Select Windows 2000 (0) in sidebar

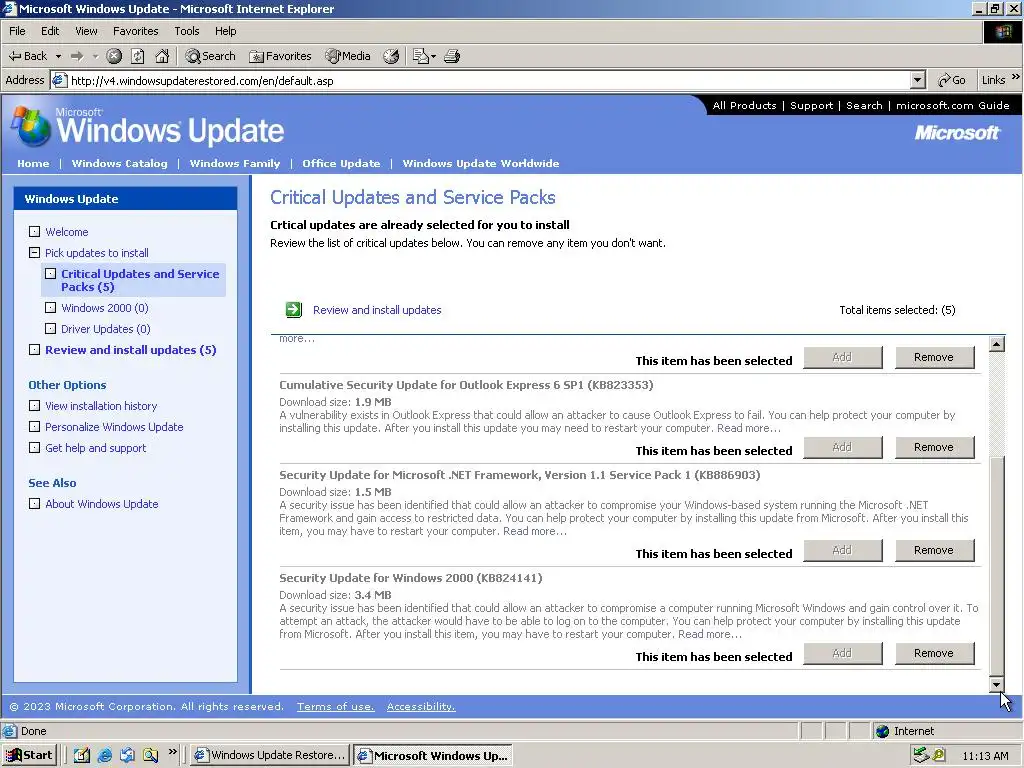click(x=104, y=308)
